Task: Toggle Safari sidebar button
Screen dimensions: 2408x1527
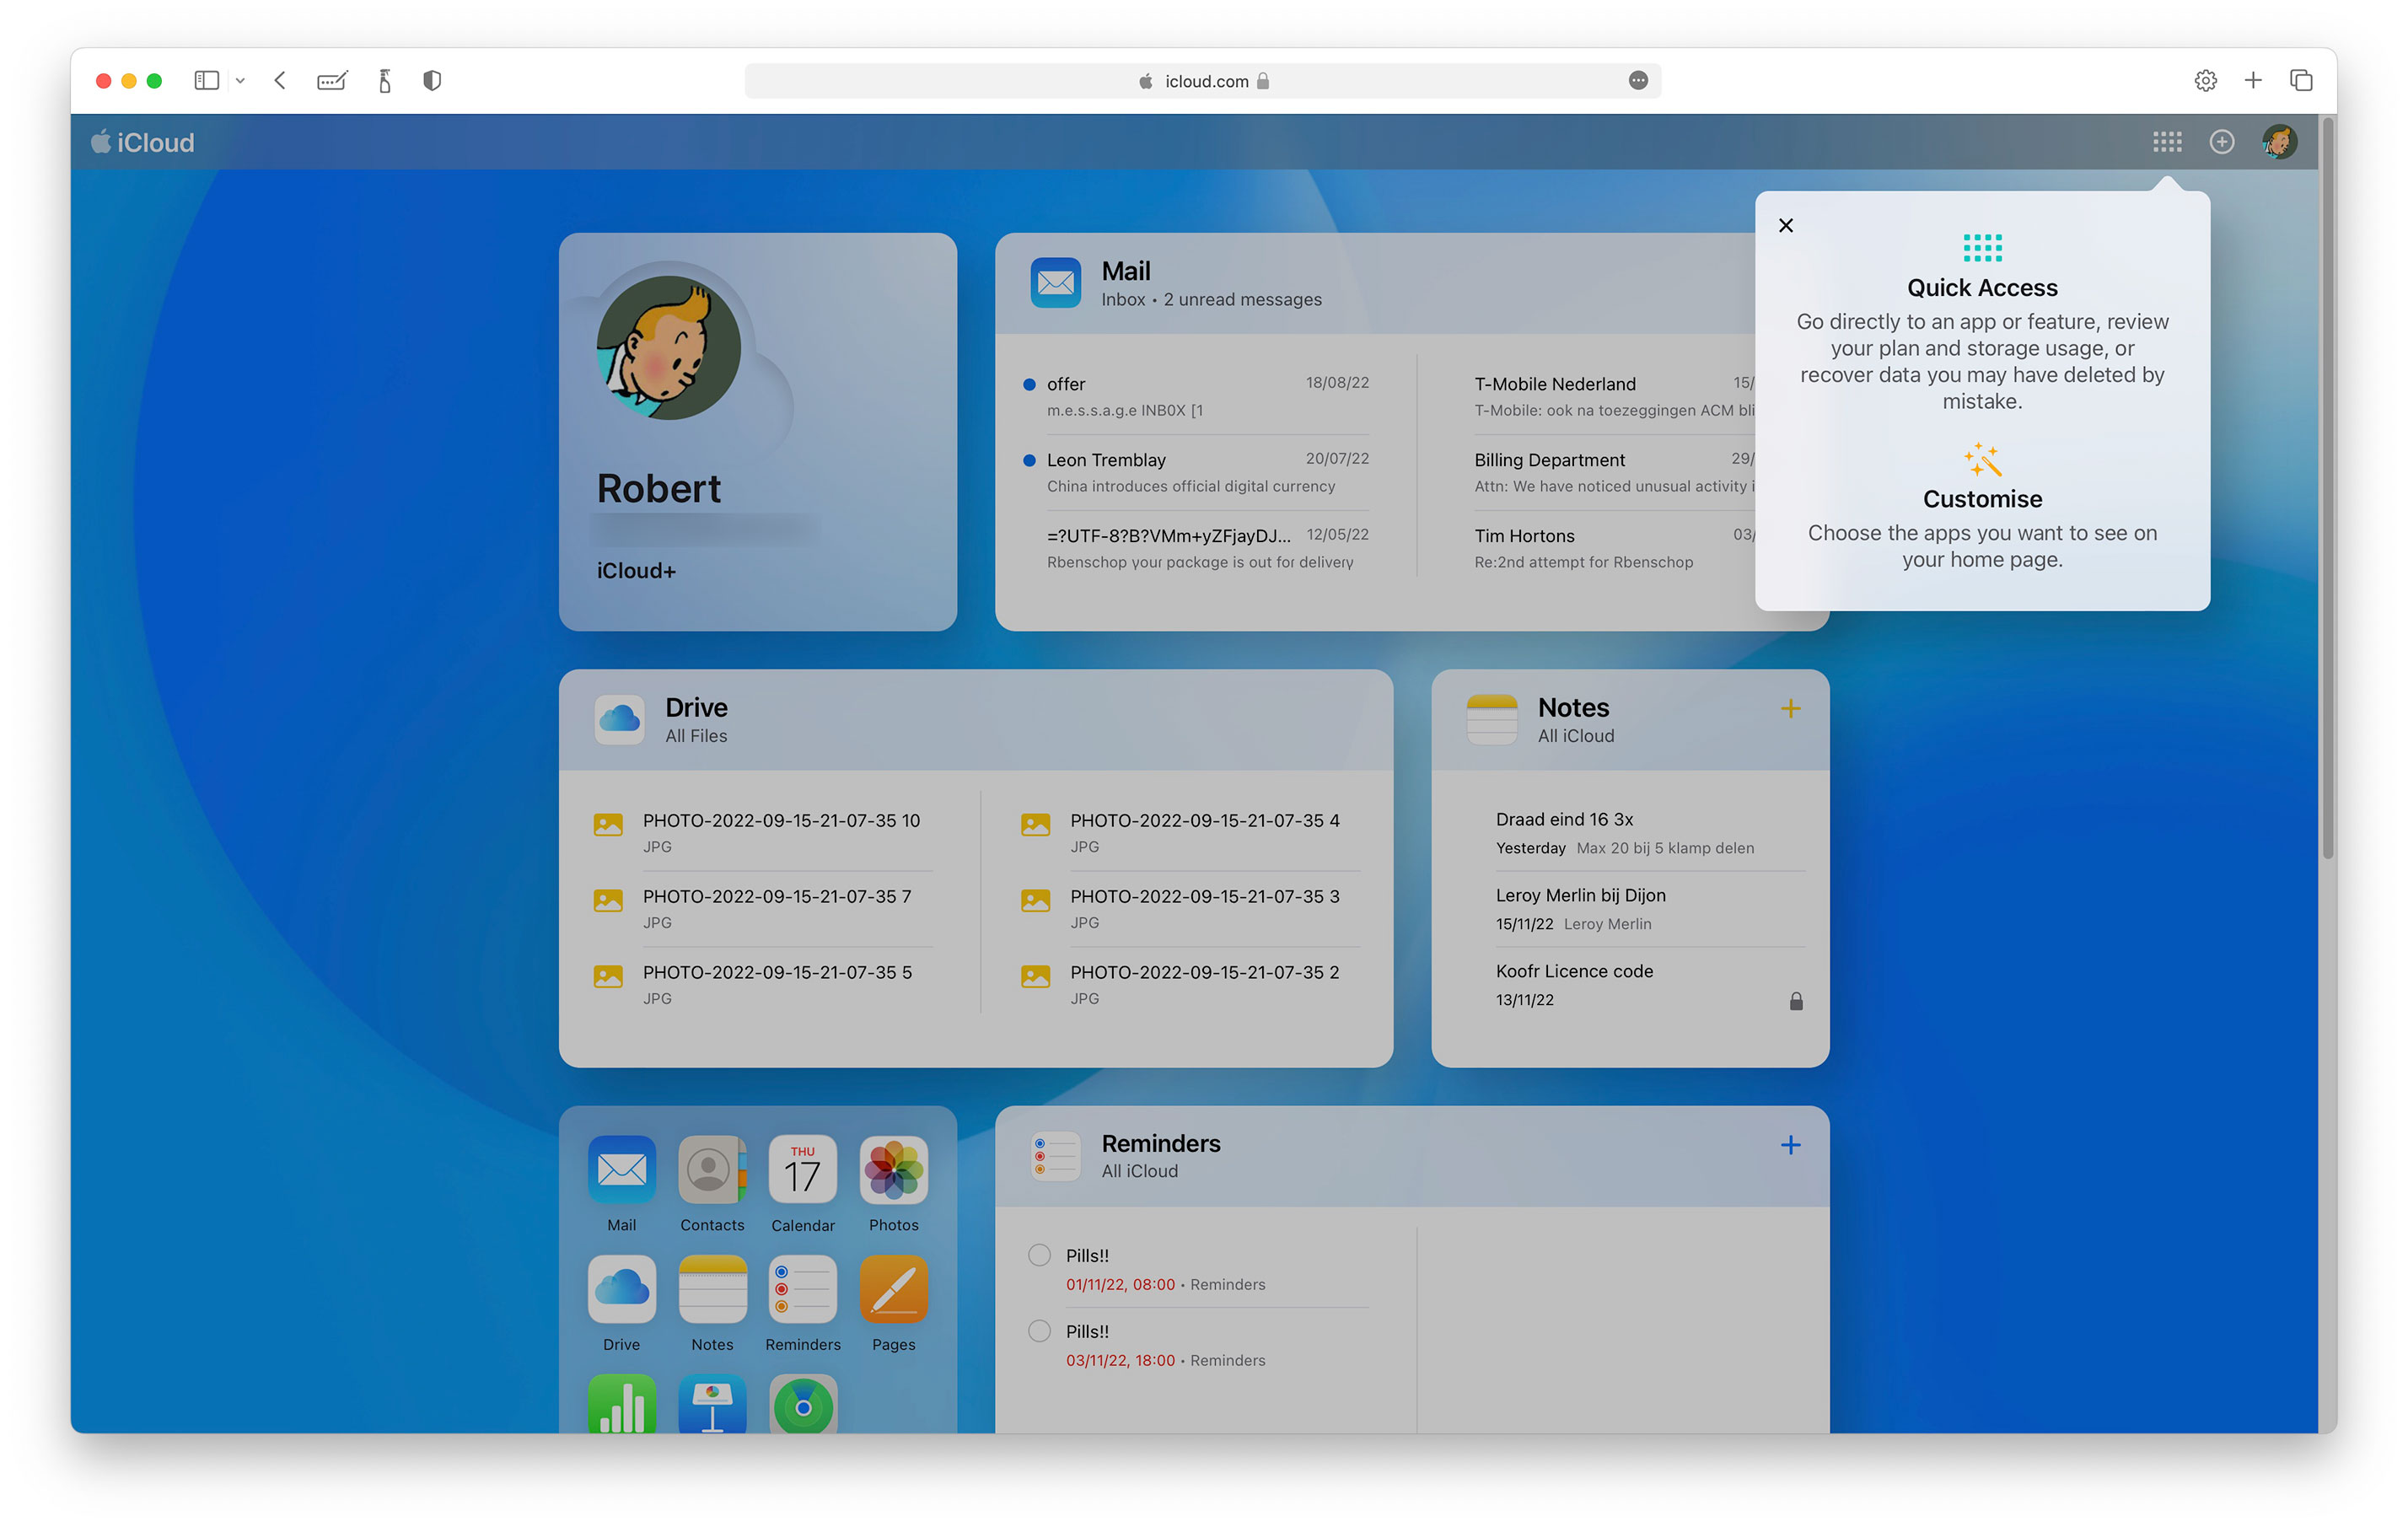Action: point(206,80)
